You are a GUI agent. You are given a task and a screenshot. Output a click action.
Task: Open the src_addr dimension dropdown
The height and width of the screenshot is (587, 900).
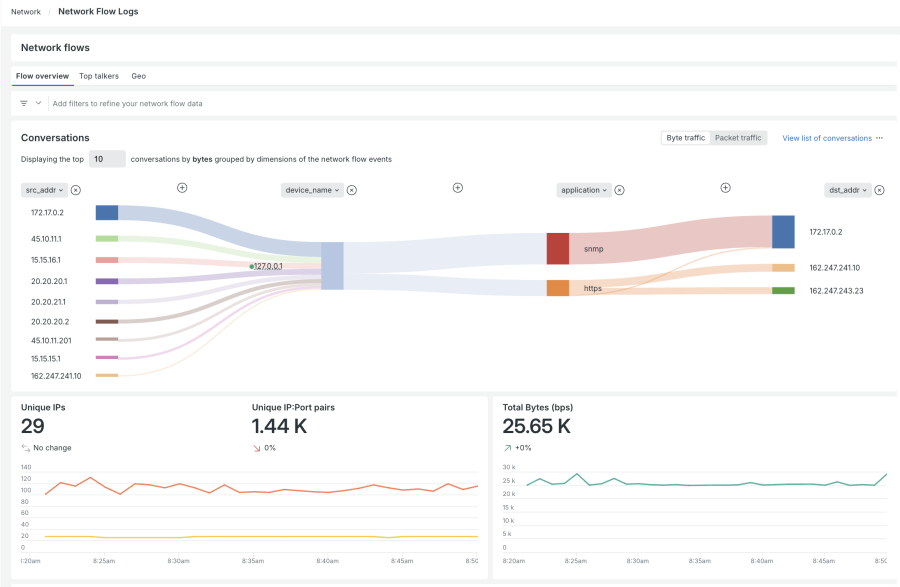(x=44, y=190)
